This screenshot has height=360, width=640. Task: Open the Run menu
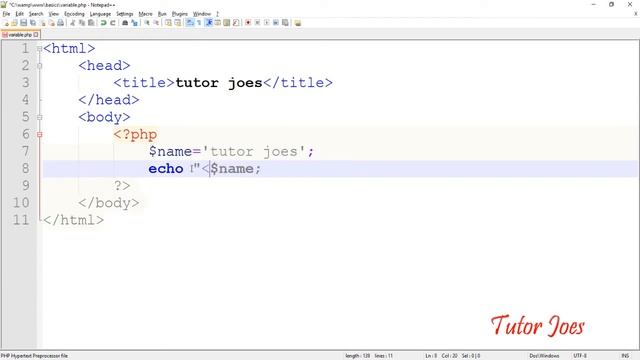(x=162, y=14)
